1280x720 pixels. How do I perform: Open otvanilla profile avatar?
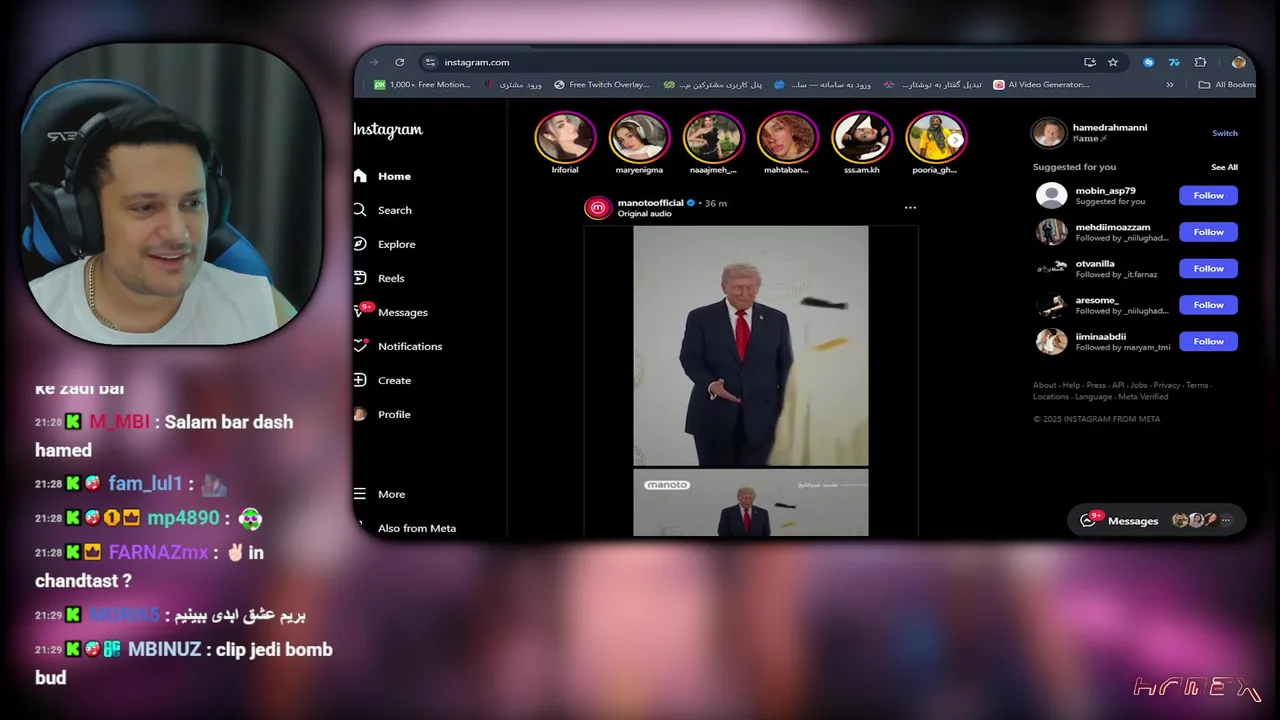[1051, 268]
